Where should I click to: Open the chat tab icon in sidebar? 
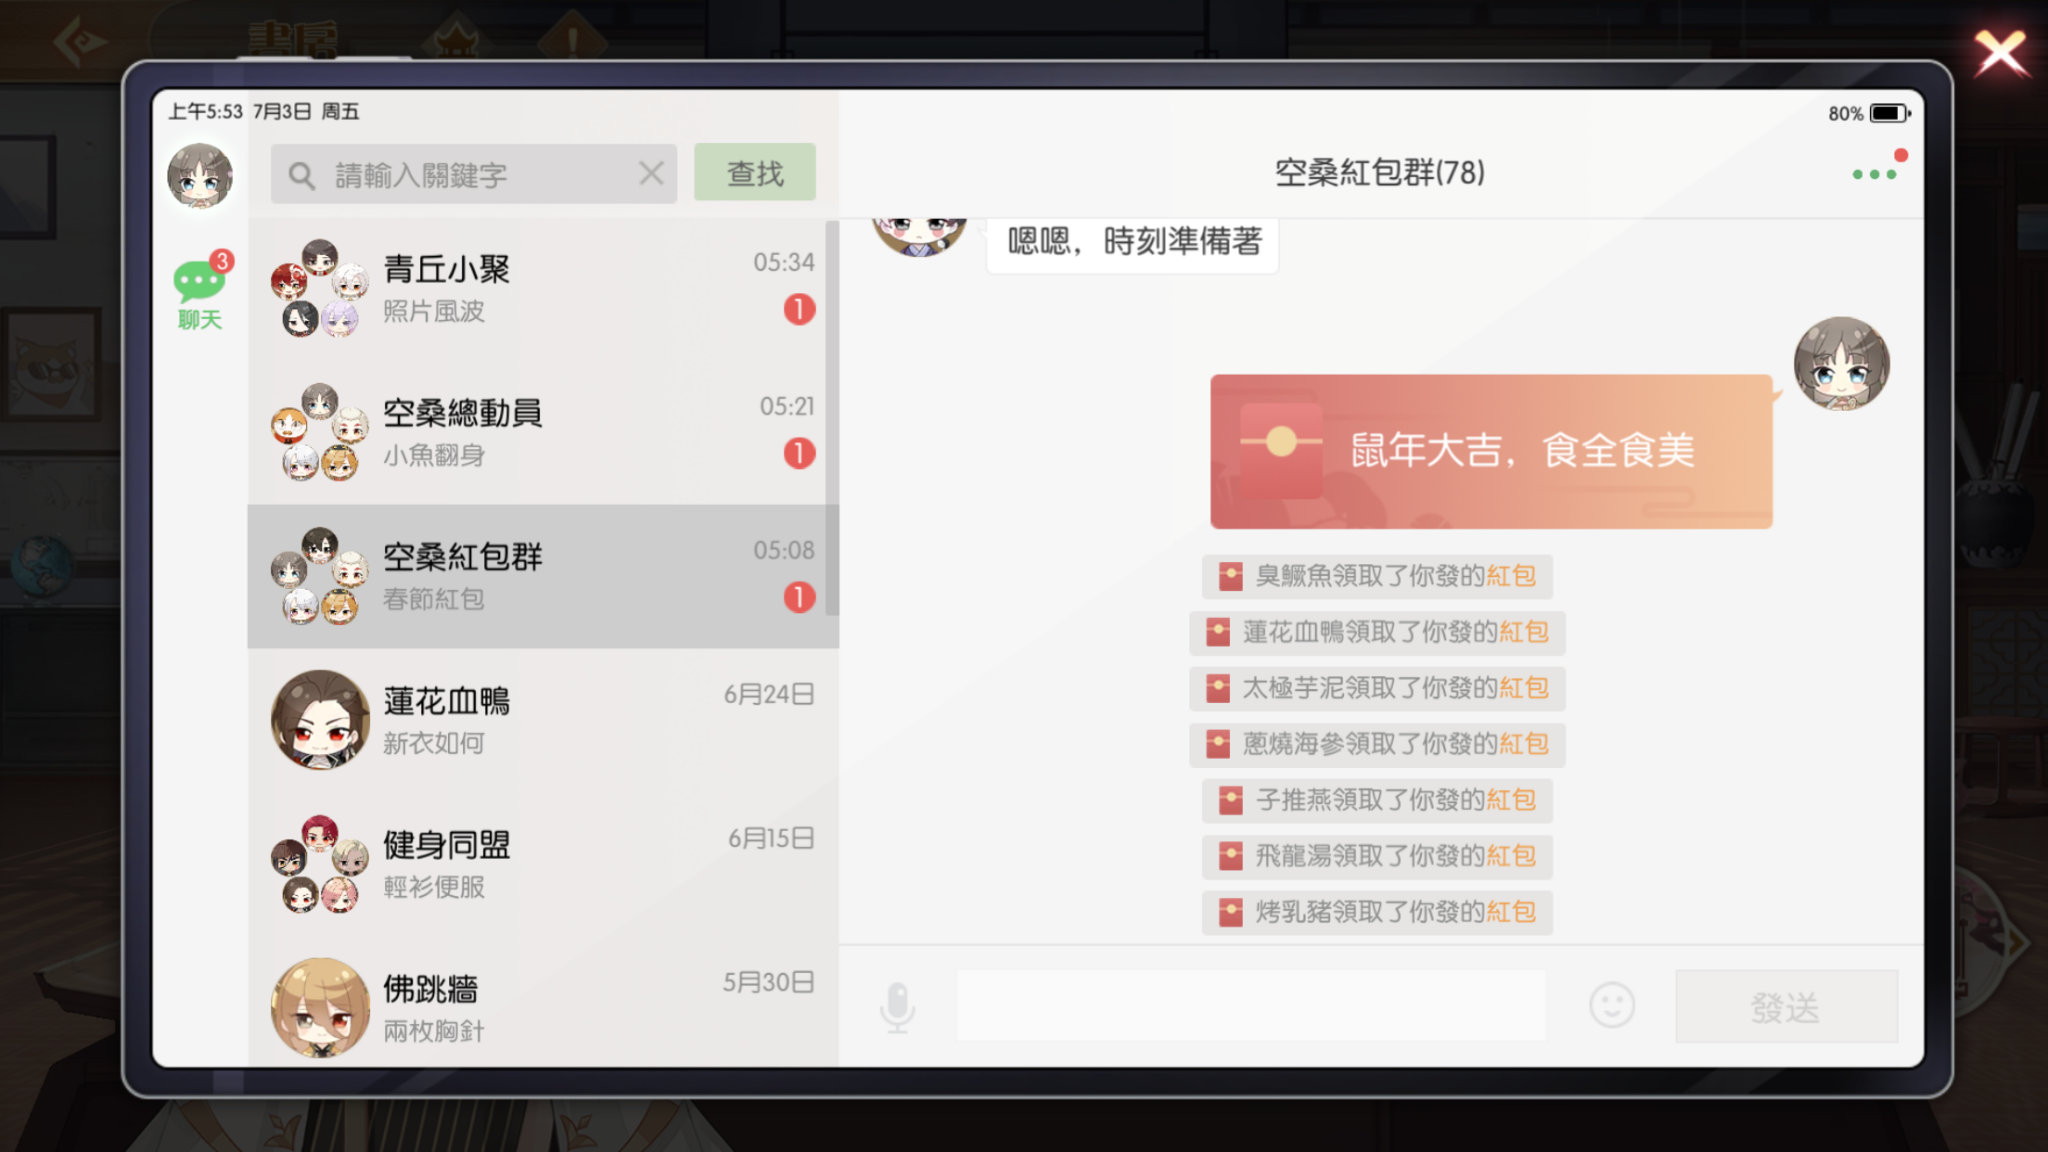(x=200, y=290)
